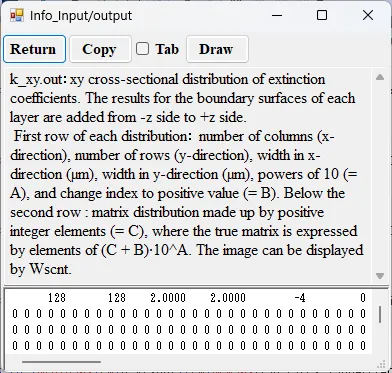The height and width of the screenshot is (373, 392).
Task: Open the app icon system menu
Action: click(16, 15)
